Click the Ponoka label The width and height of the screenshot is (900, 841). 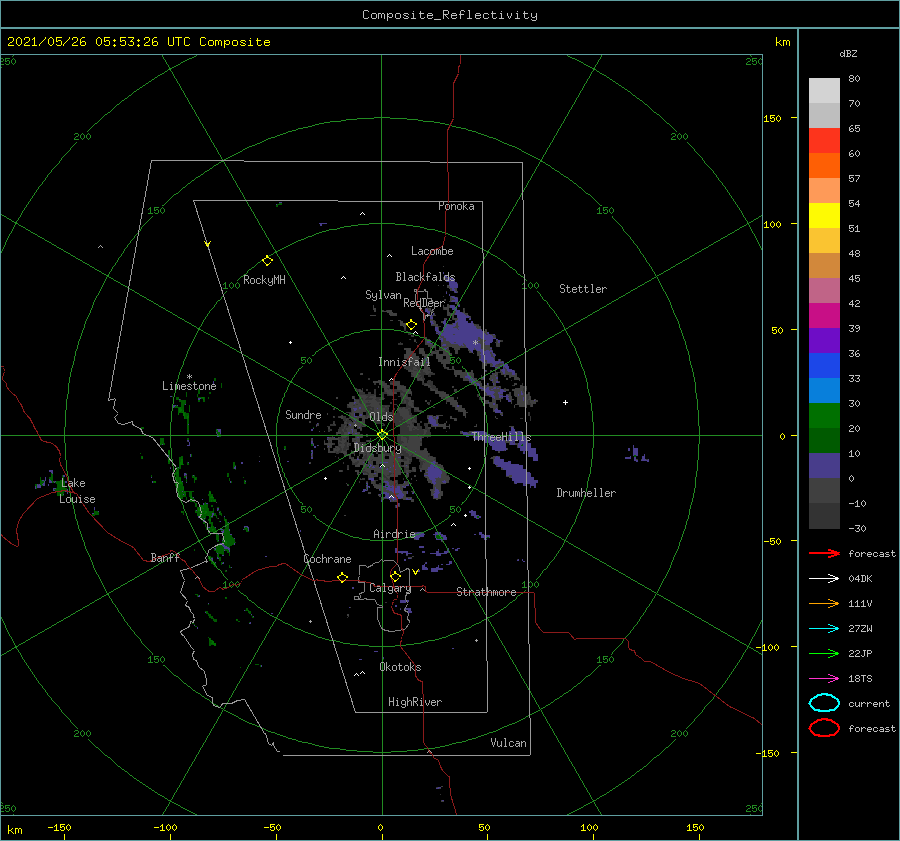456,206
